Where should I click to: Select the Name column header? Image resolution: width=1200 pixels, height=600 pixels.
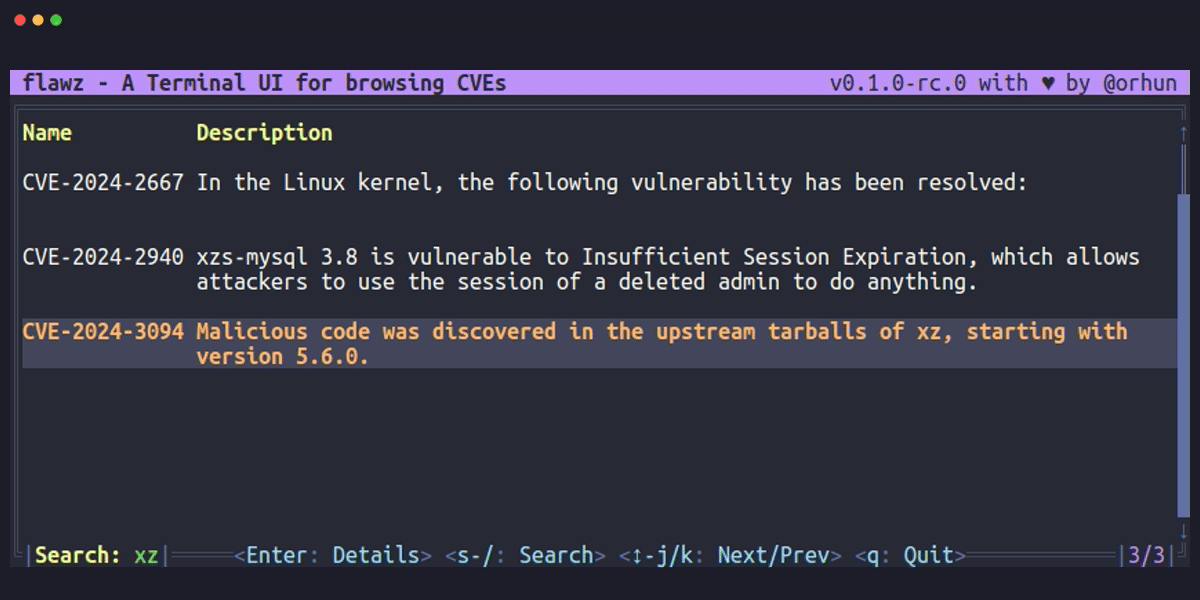tap(46, 132)
